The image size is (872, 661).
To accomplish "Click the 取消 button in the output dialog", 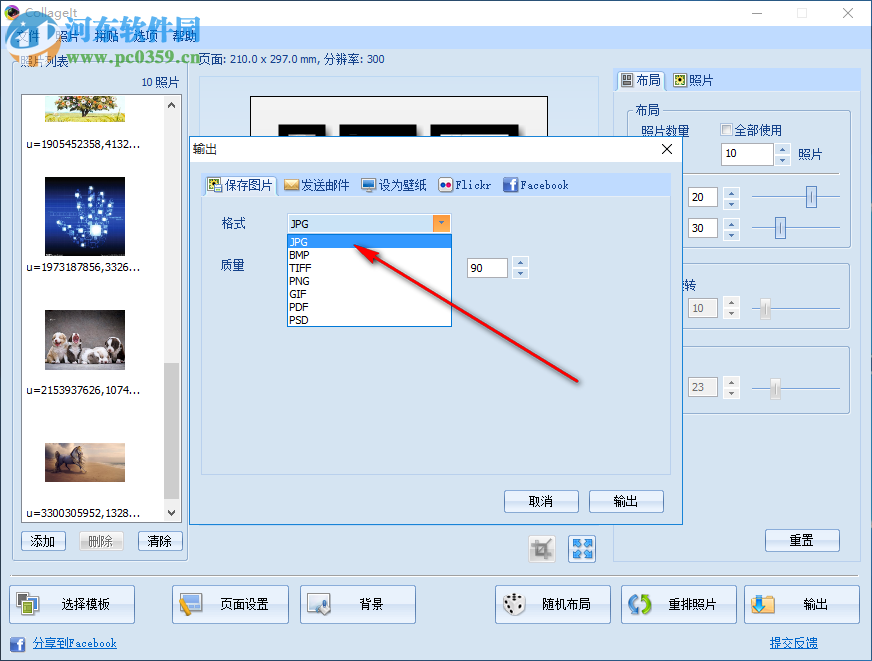I will tap(541, 501).
